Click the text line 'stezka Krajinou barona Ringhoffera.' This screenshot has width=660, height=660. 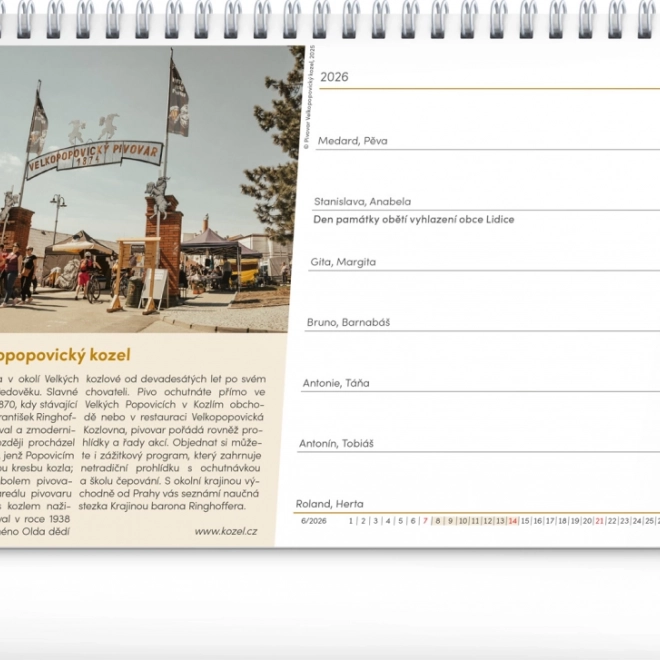click(x=162, y=506)
